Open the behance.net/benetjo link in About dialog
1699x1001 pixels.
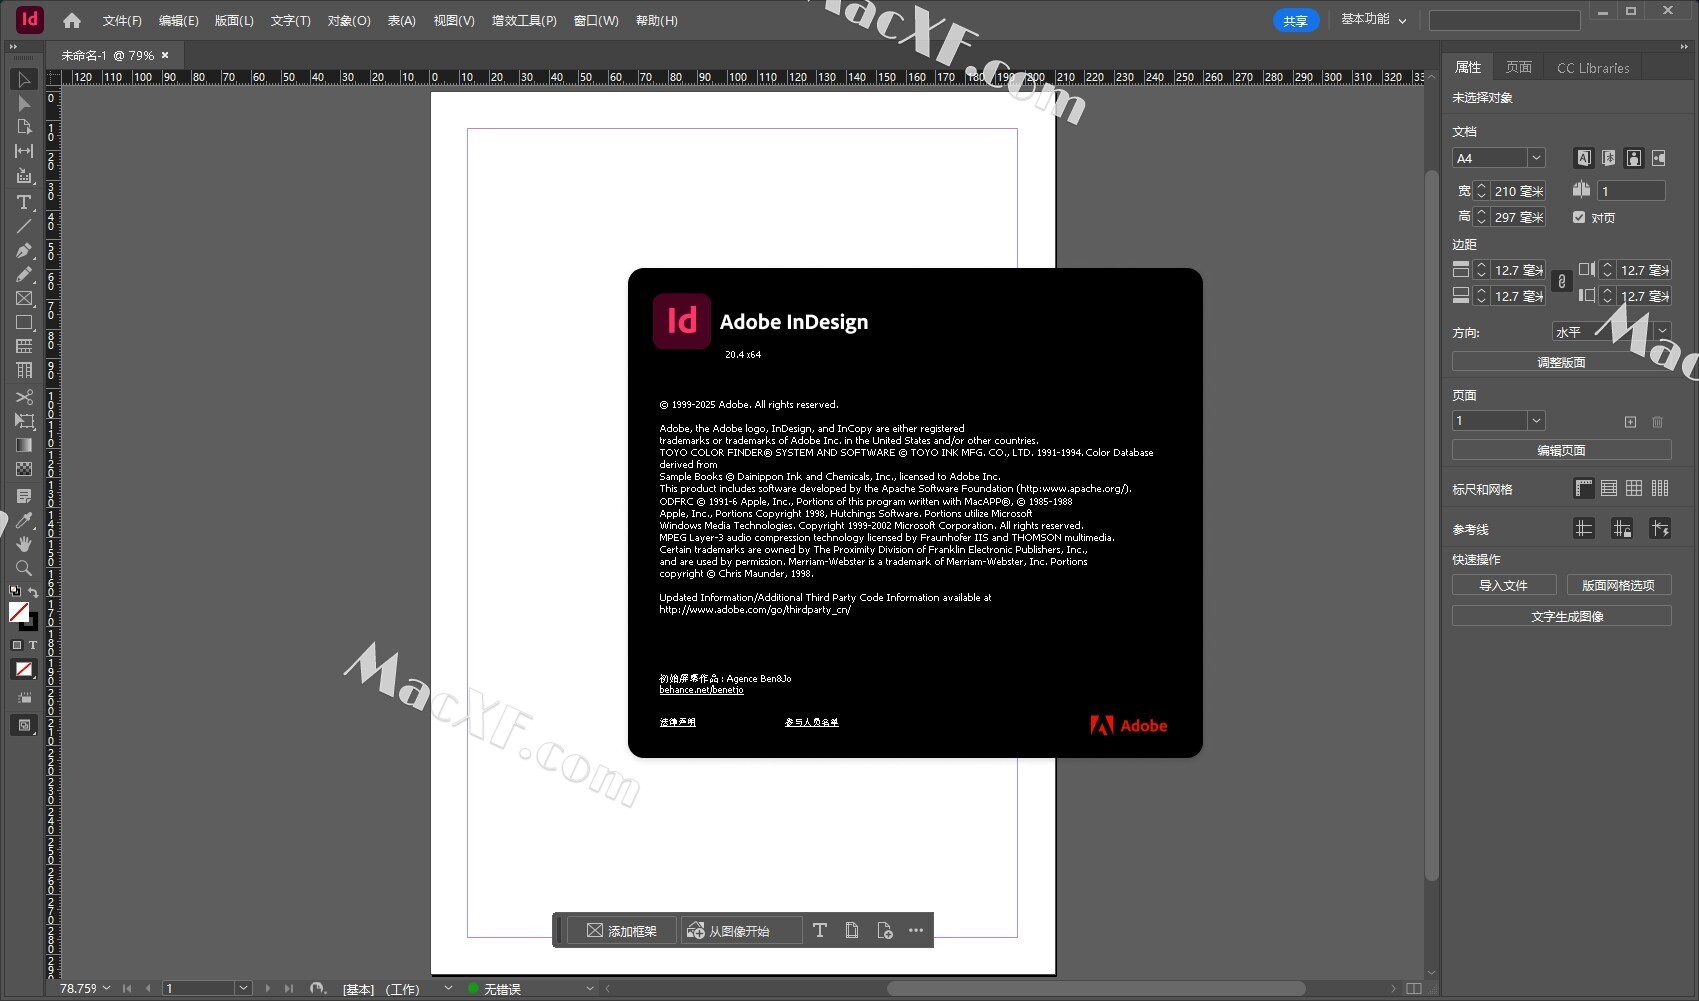pyautogui.click(x=701, y=690)
